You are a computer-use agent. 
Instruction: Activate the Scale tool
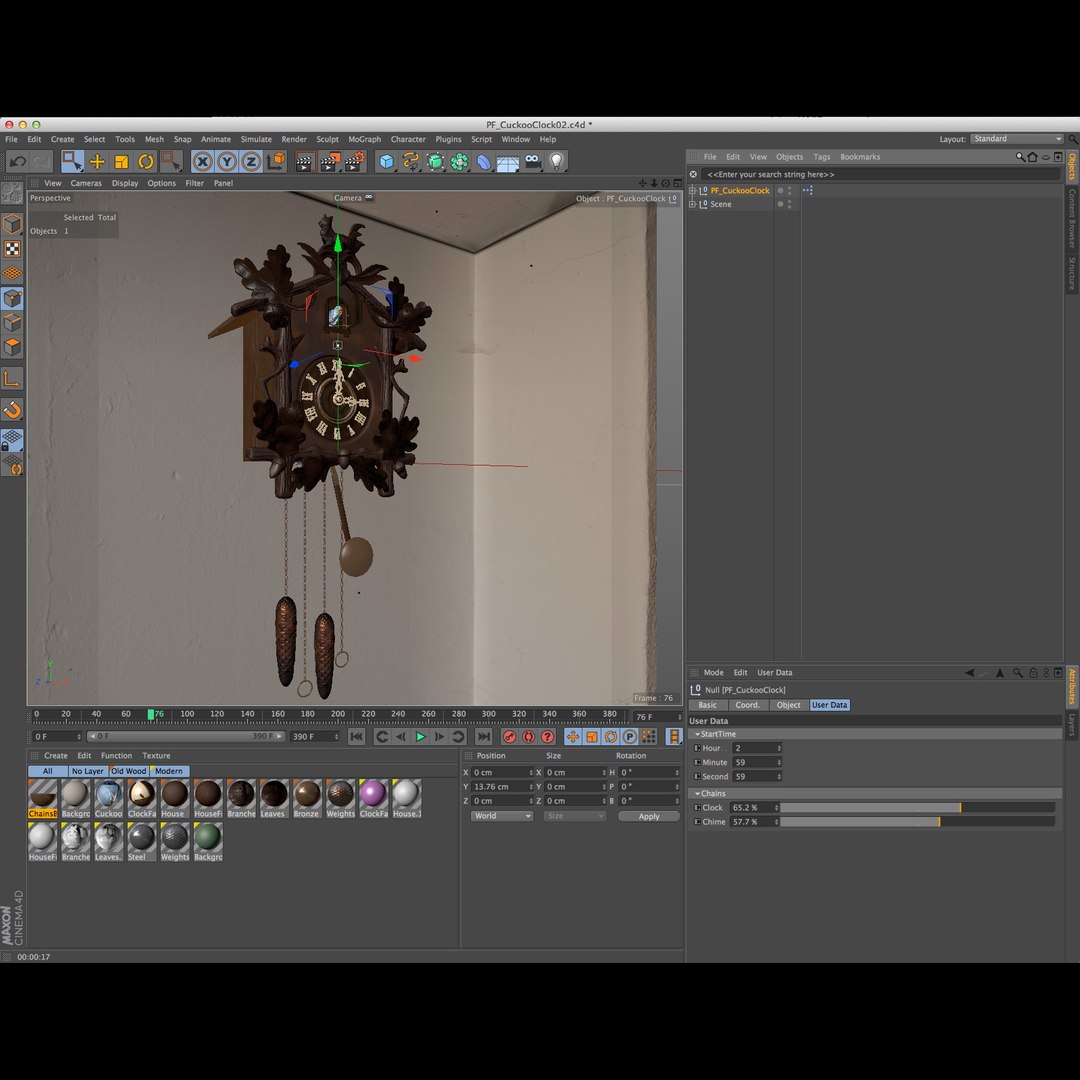coord(121,162)
